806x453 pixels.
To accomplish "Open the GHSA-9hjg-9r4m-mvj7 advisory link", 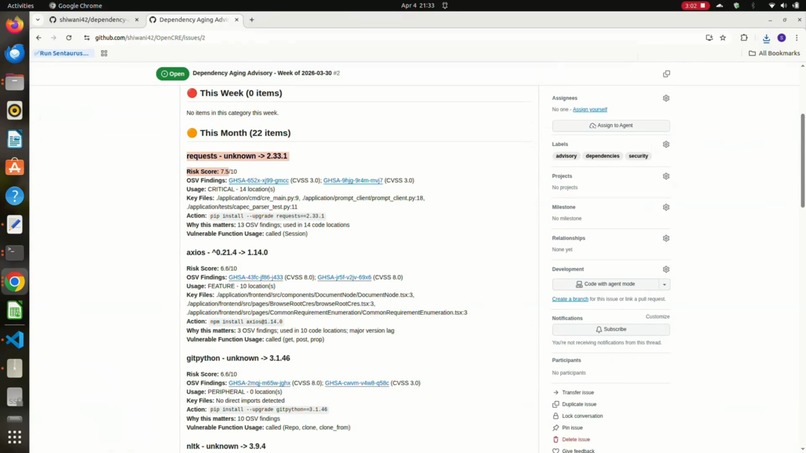I will [353, 180].
